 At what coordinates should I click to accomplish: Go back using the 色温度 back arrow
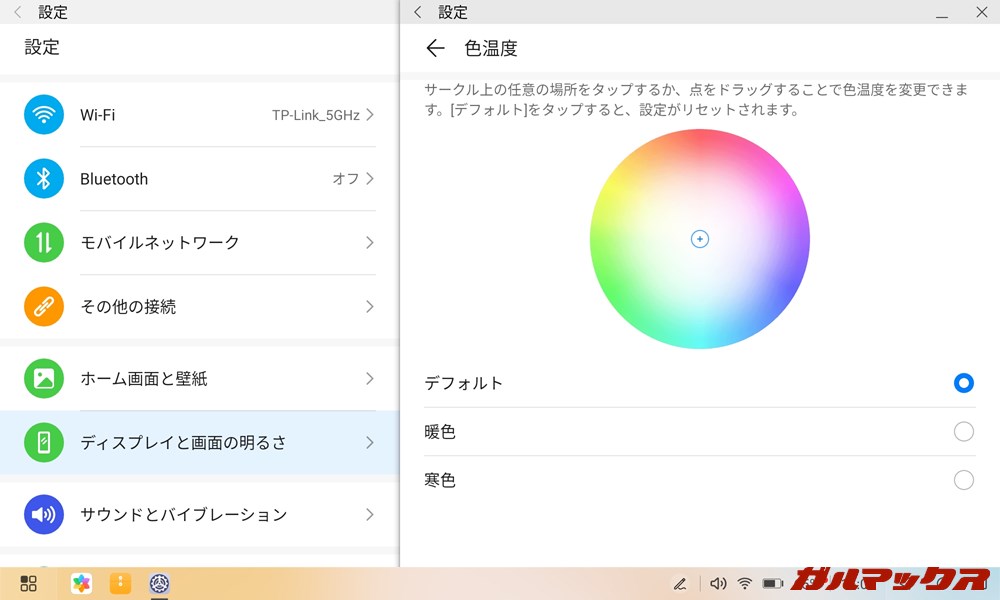tap(437, 48)
